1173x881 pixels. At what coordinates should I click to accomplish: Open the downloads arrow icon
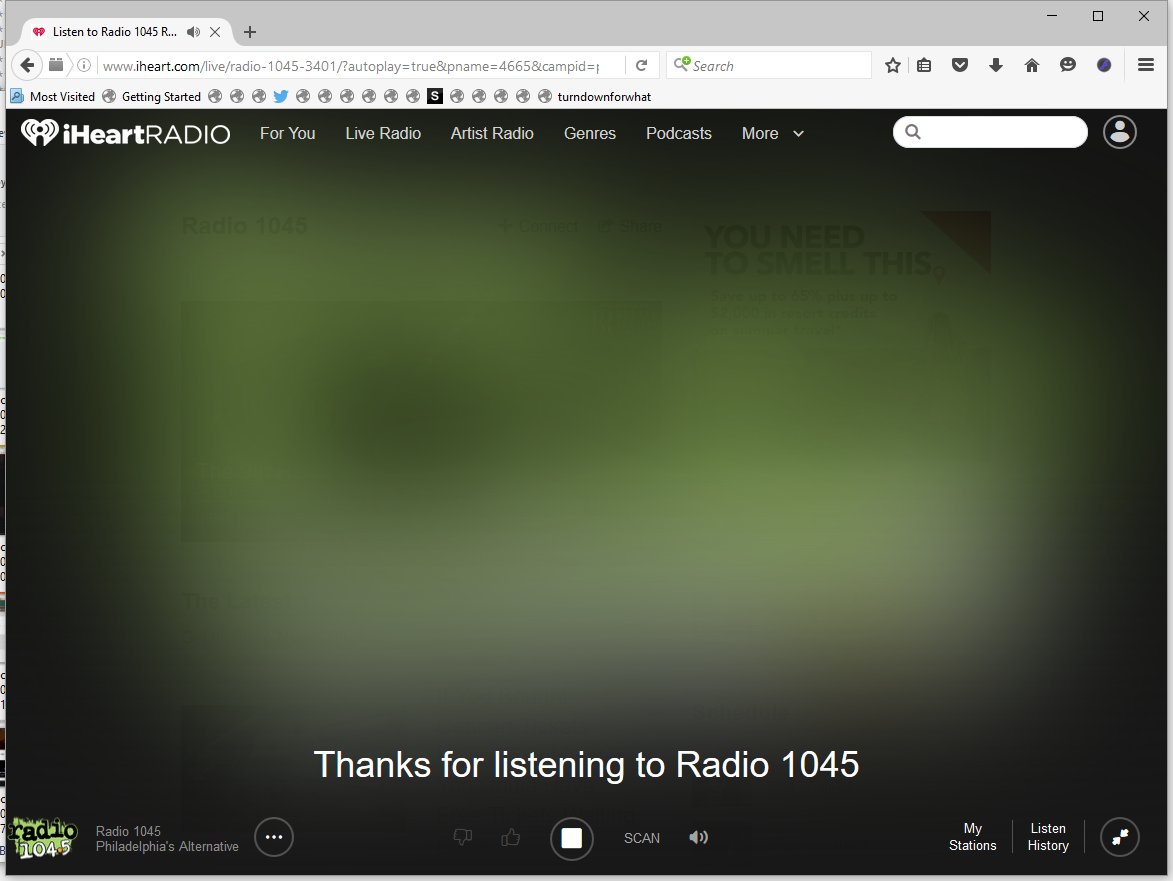[996, 65]
